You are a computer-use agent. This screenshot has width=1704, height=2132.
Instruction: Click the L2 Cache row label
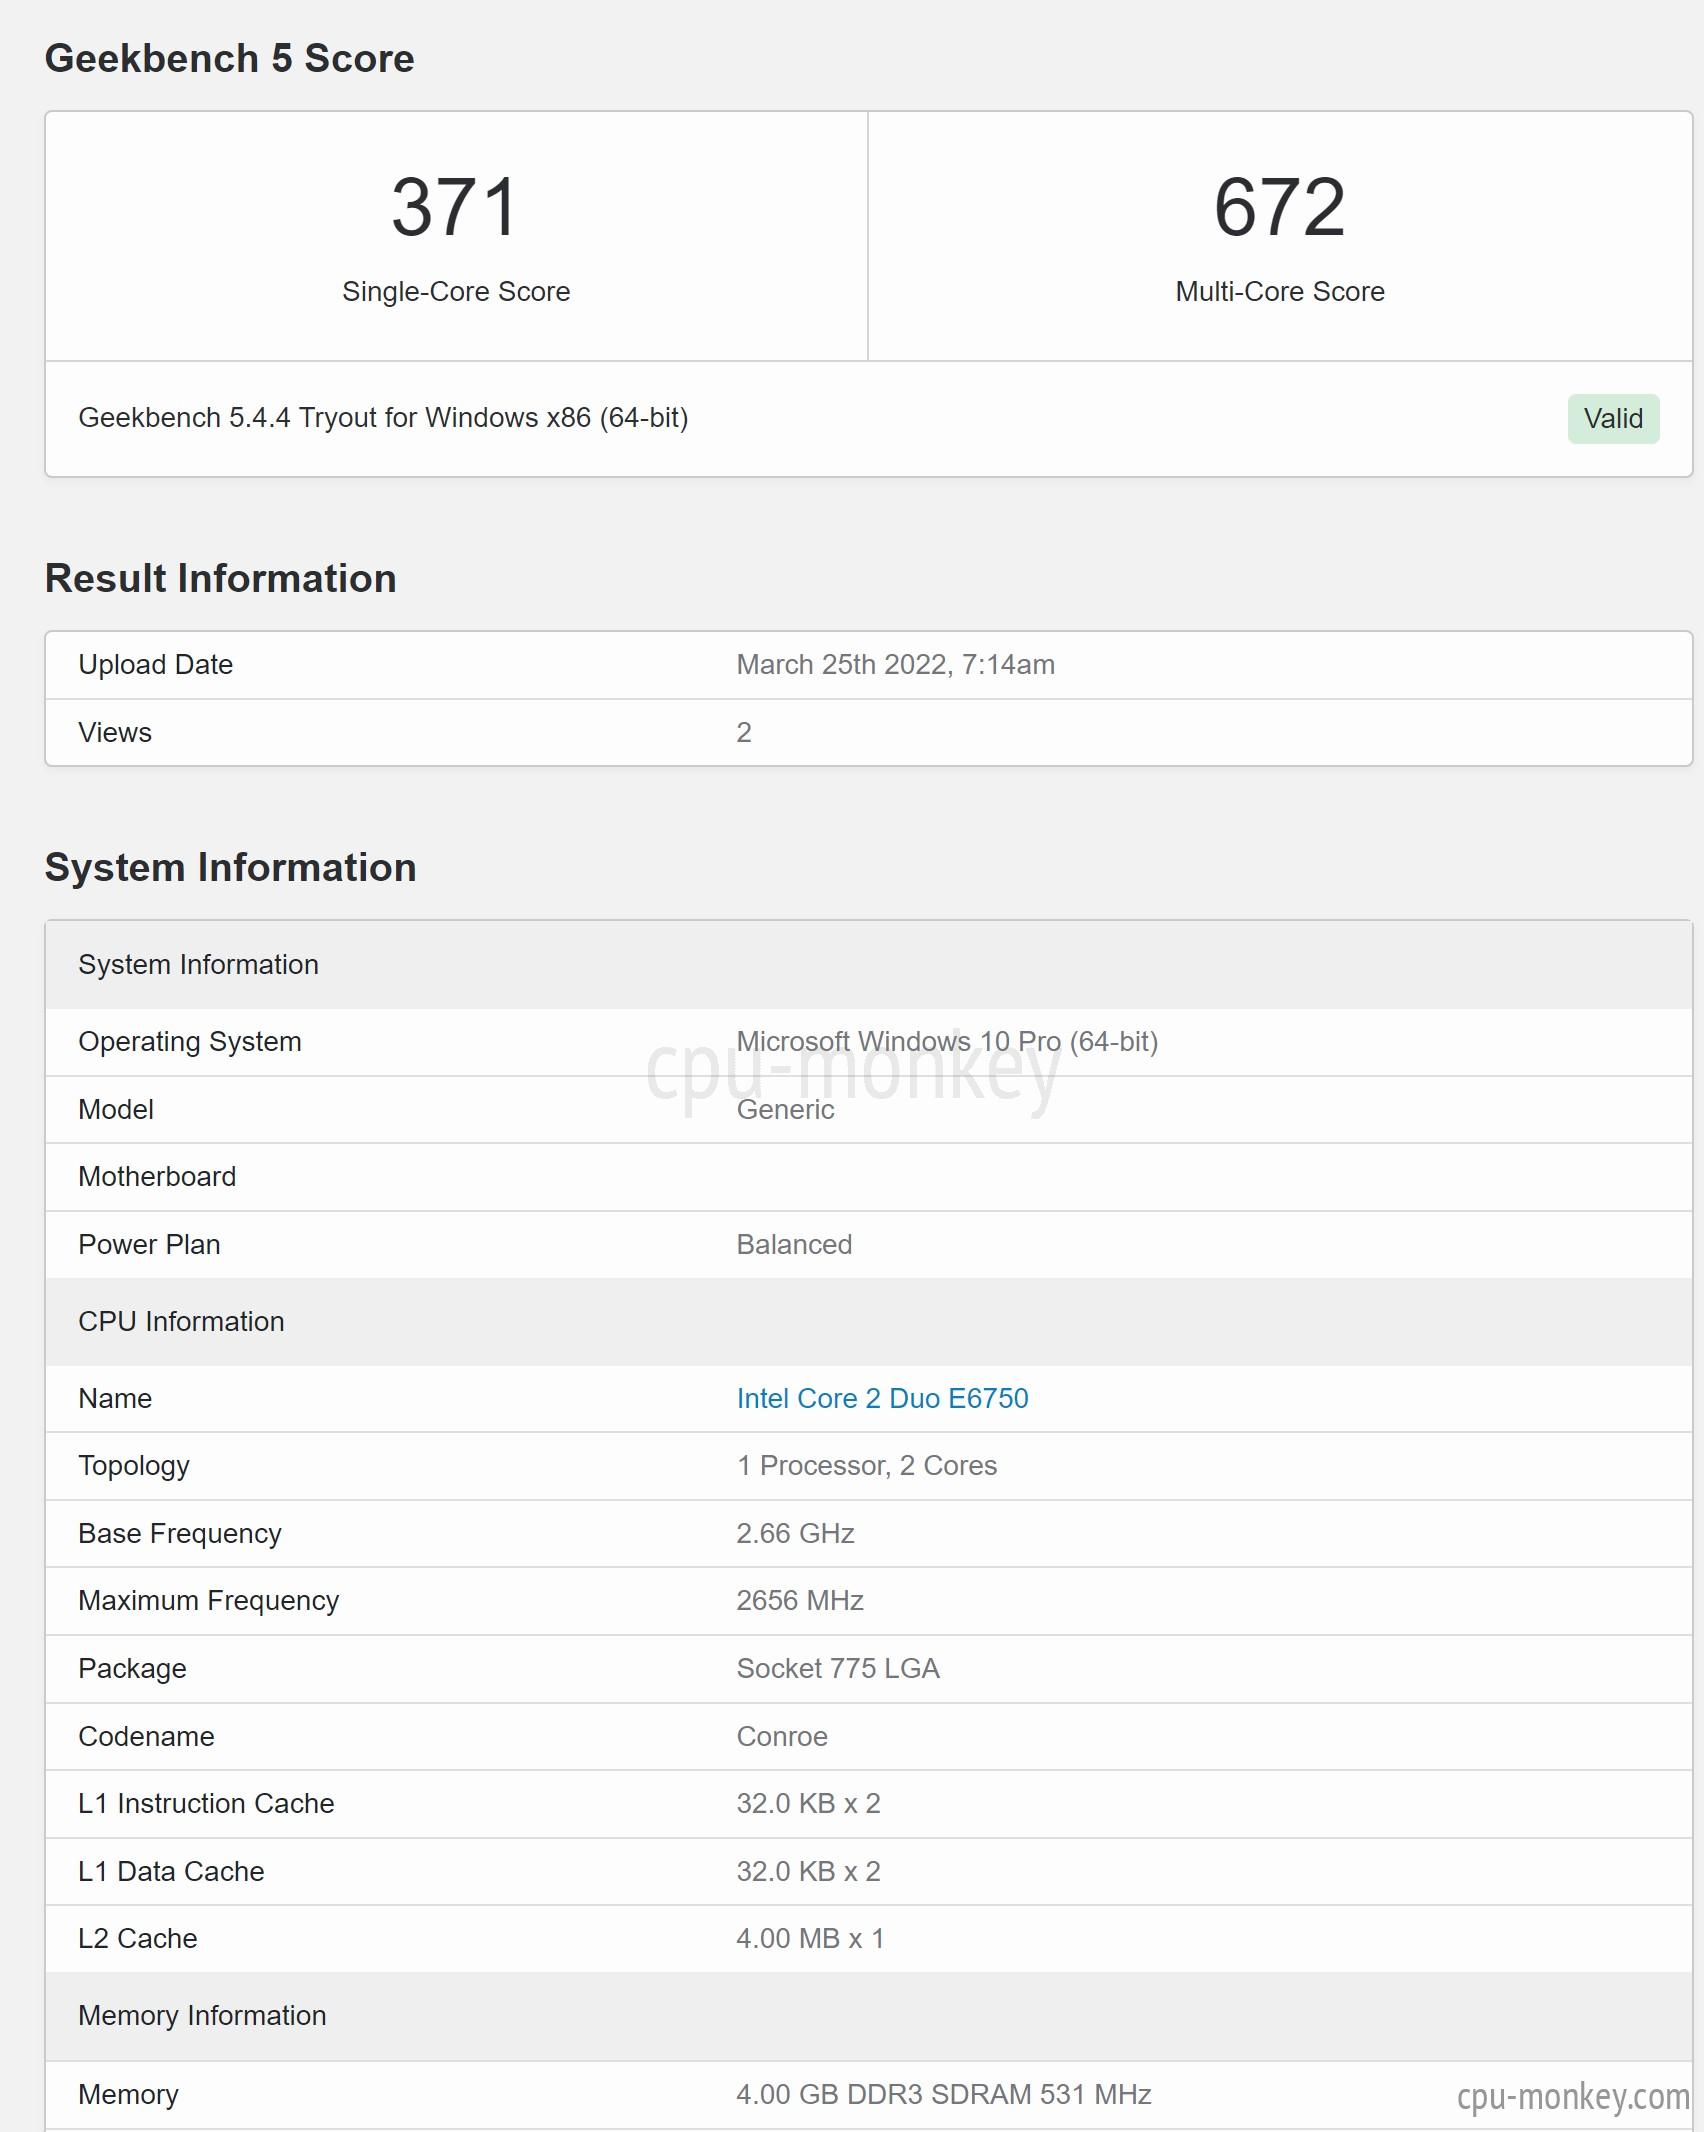(x=137, y=1938)
